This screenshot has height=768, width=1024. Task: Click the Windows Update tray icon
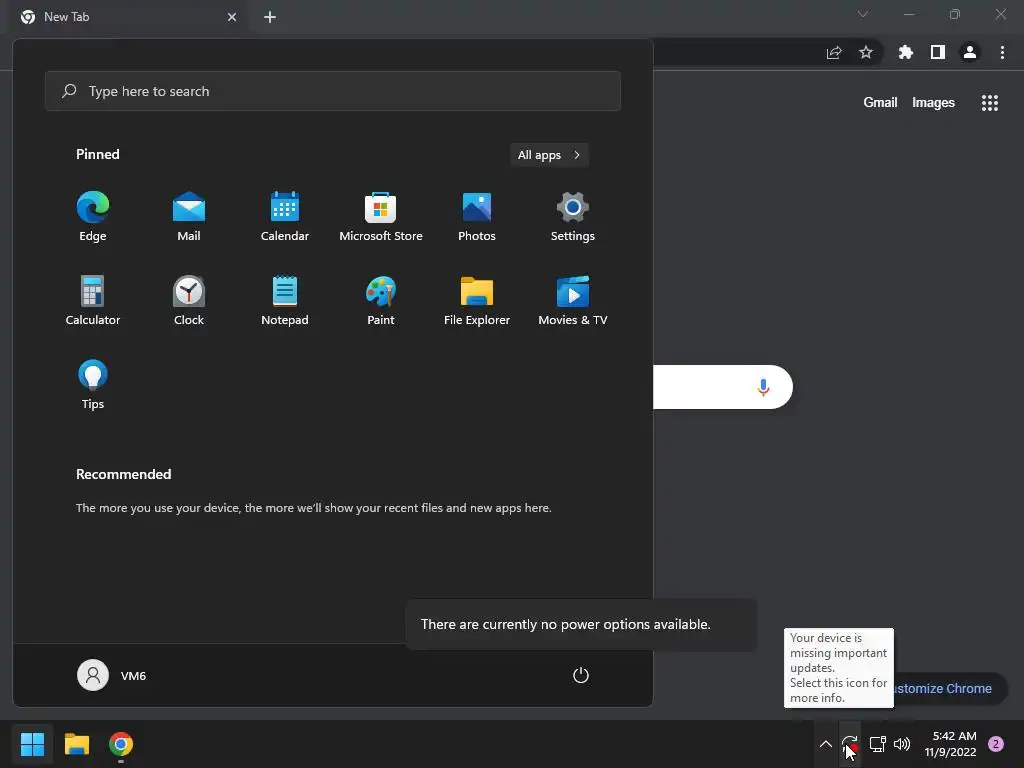click(x=850, y=744)
